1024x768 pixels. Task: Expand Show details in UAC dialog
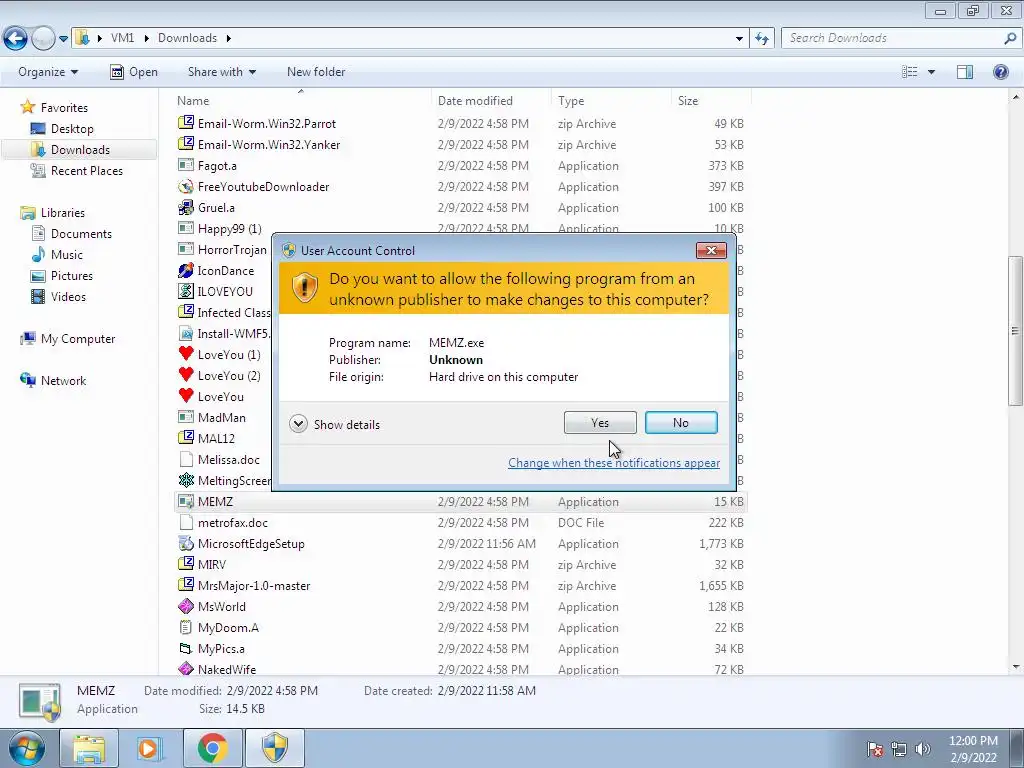tap(334, 424)
